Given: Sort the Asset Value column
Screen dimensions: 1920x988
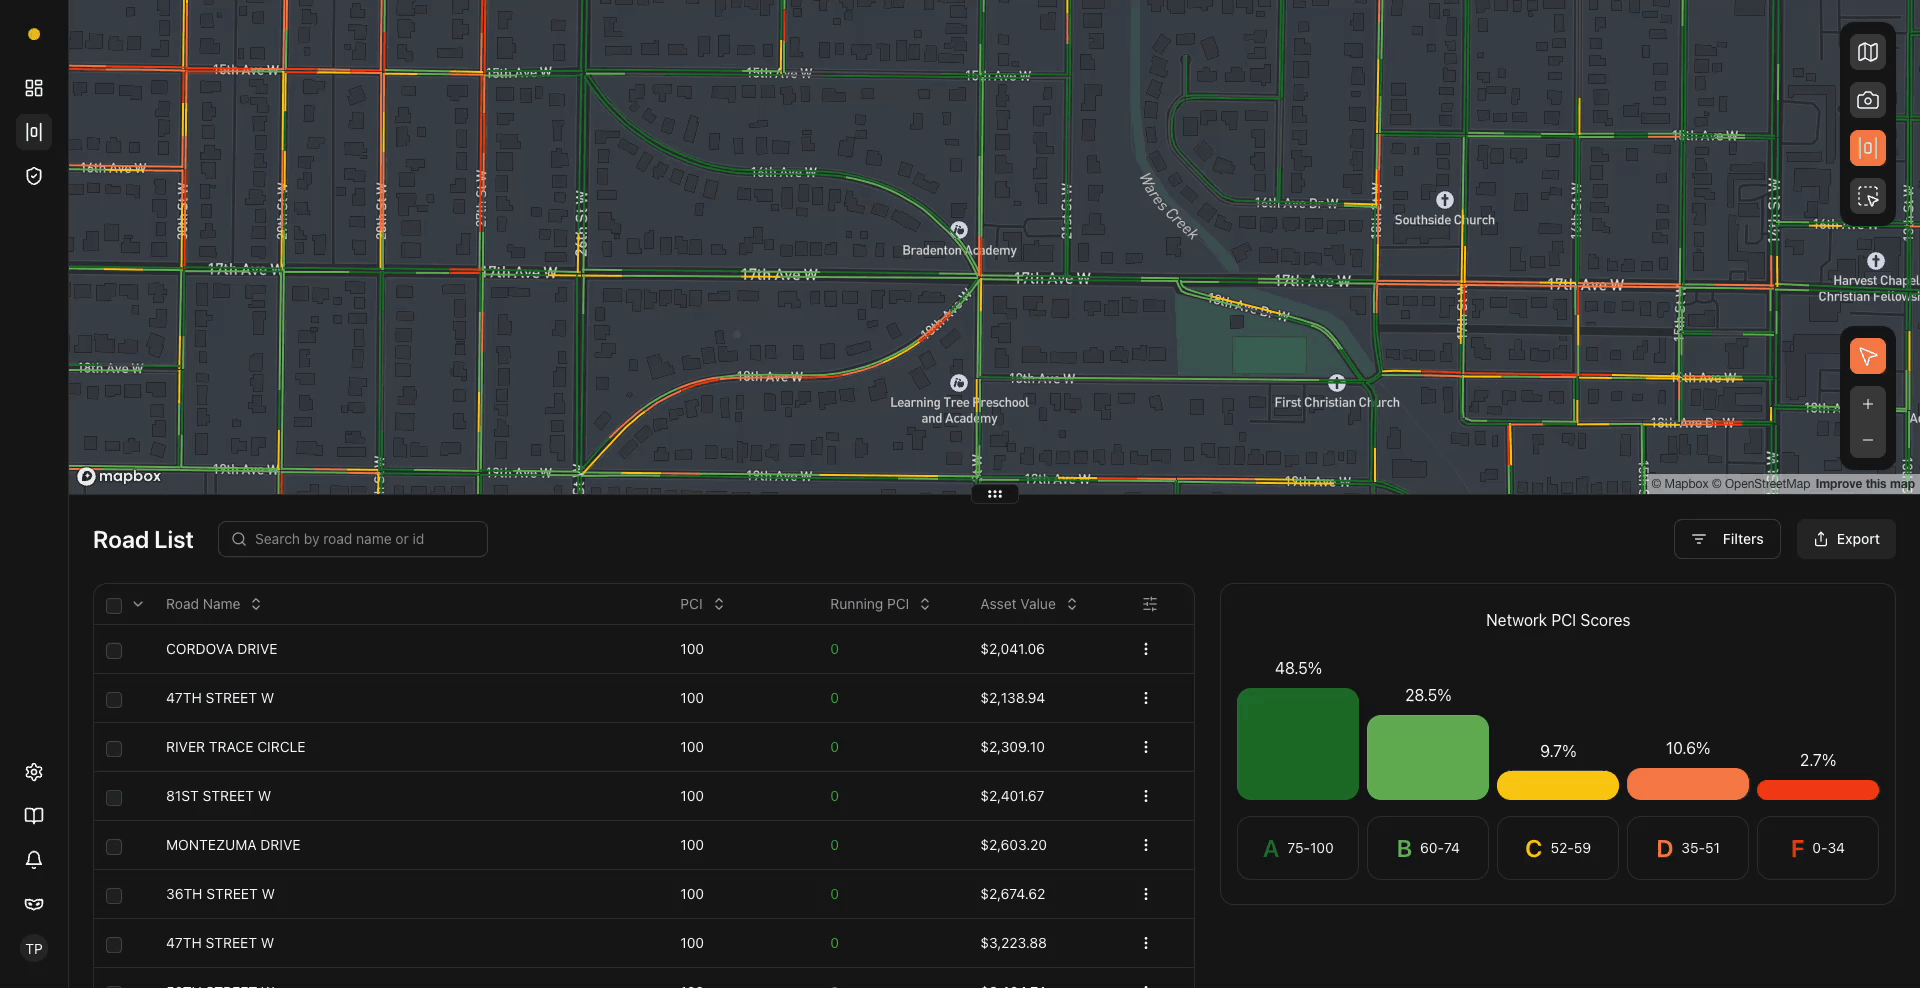Looking at the screenshot, I should tap(1071, 604).
